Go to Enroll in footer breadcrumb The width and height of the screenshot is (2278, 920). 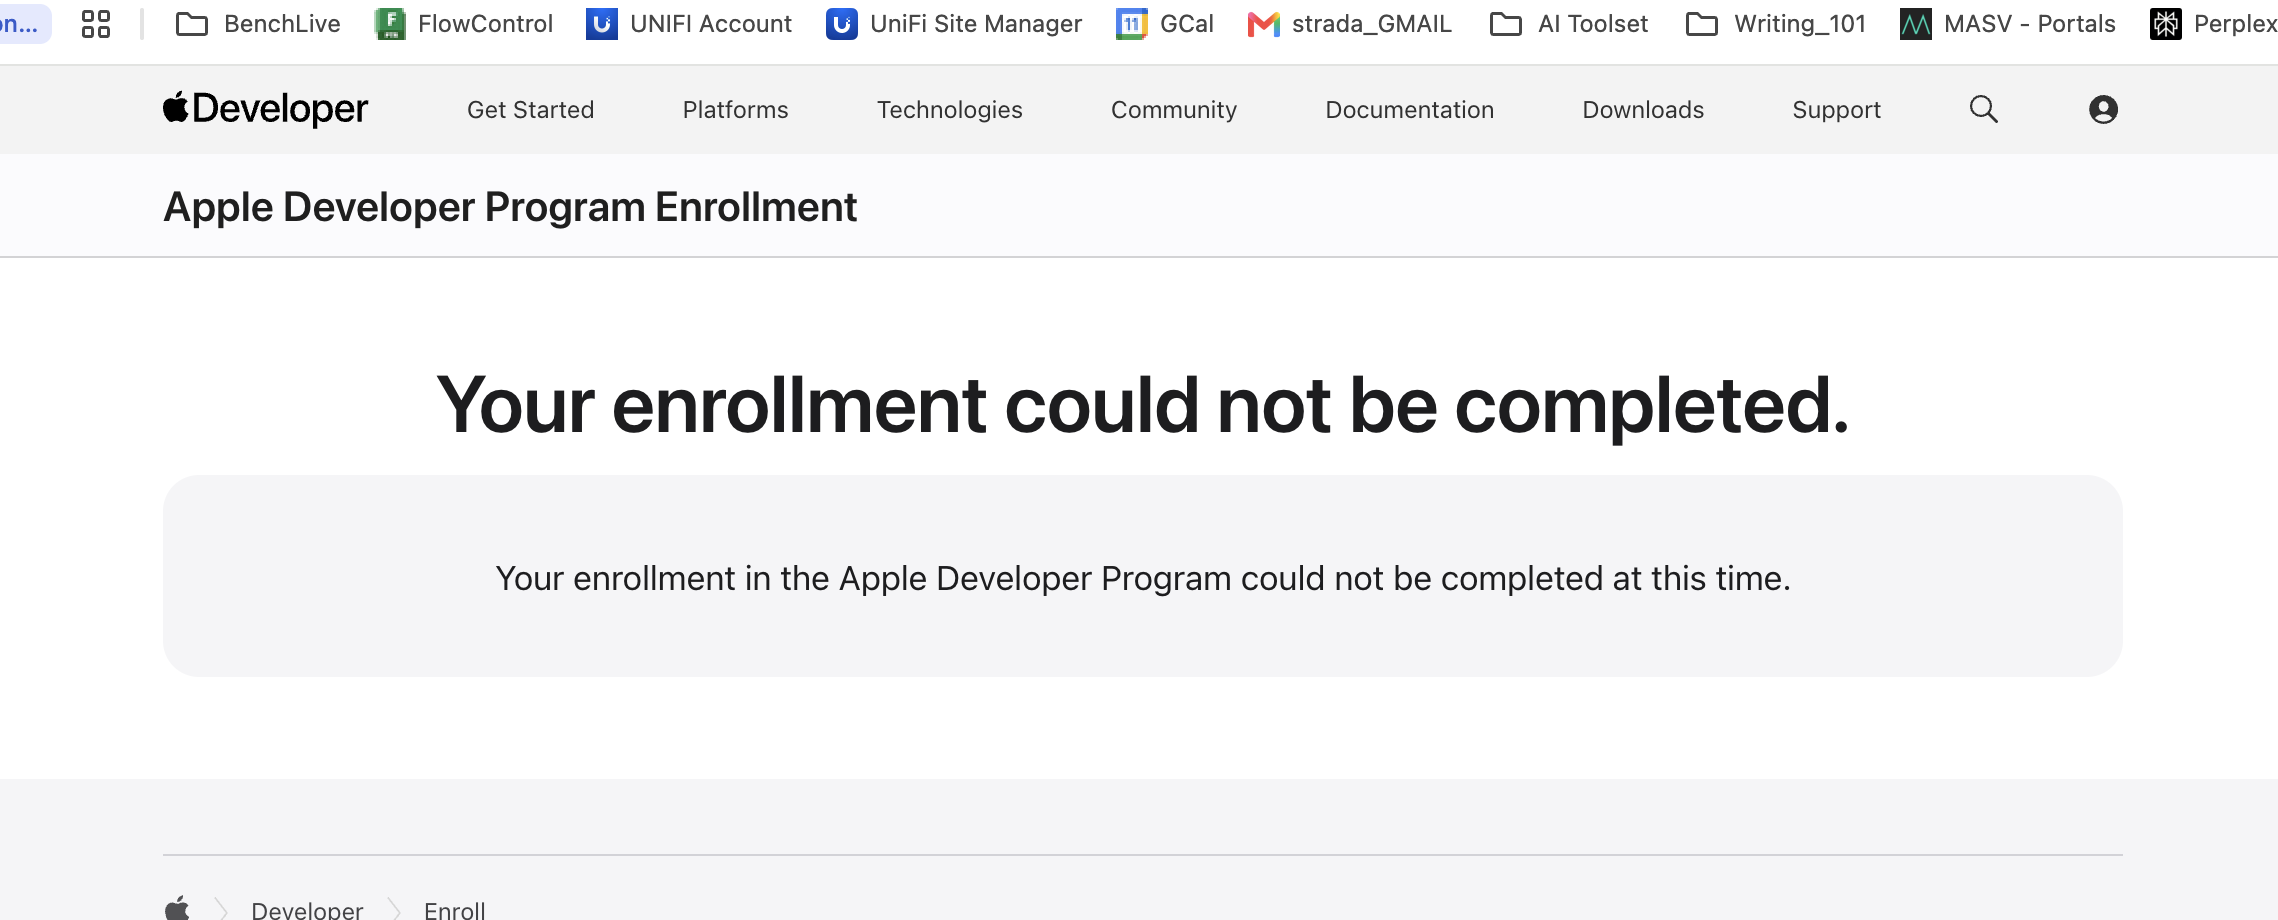pos(455,909)
